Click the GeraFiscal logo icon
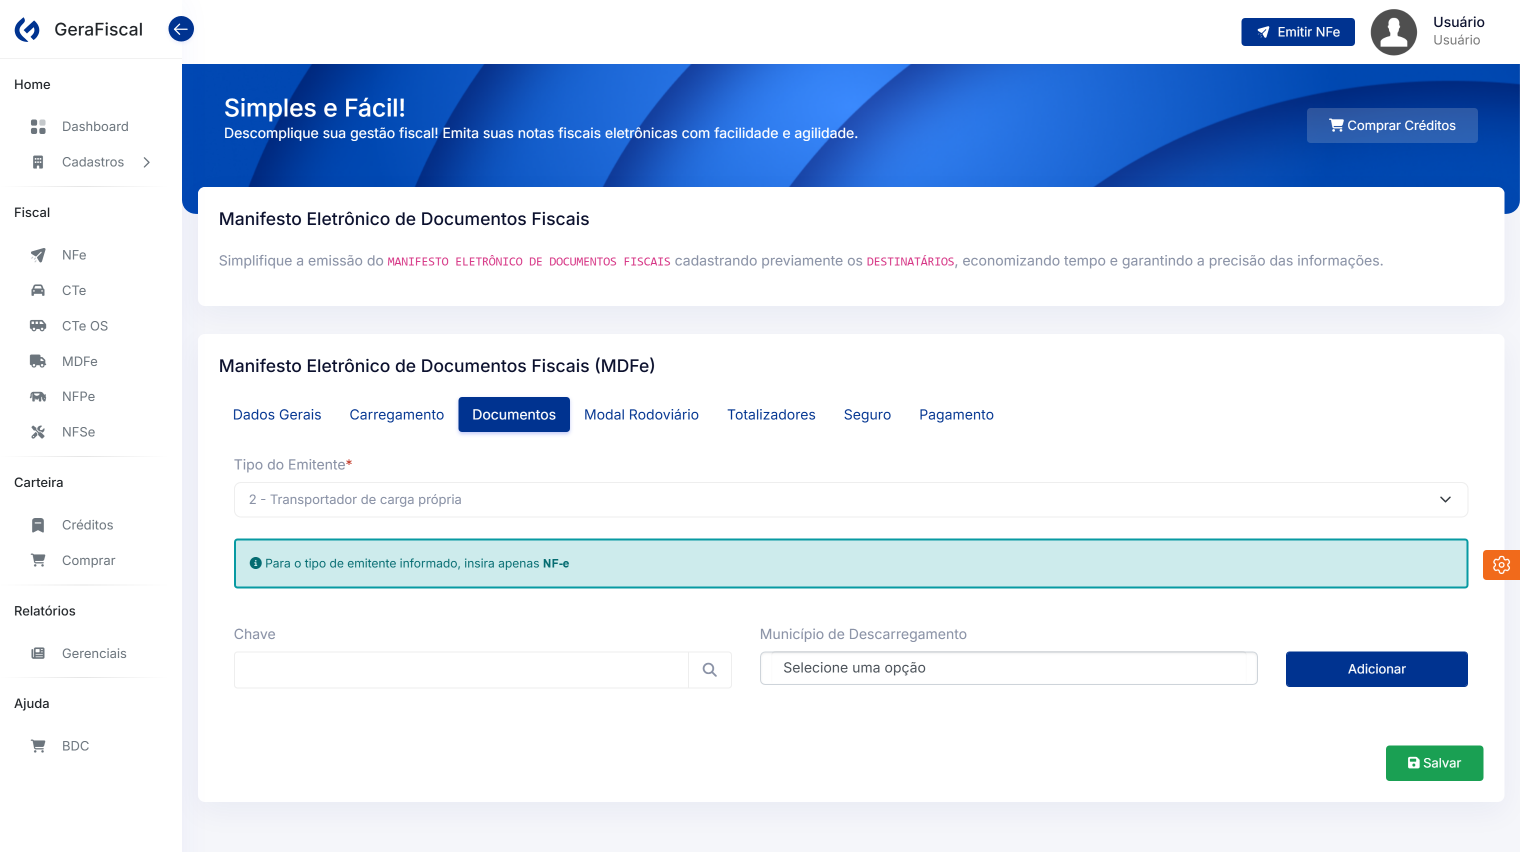 pyautogui.click(x=28, y=30)
